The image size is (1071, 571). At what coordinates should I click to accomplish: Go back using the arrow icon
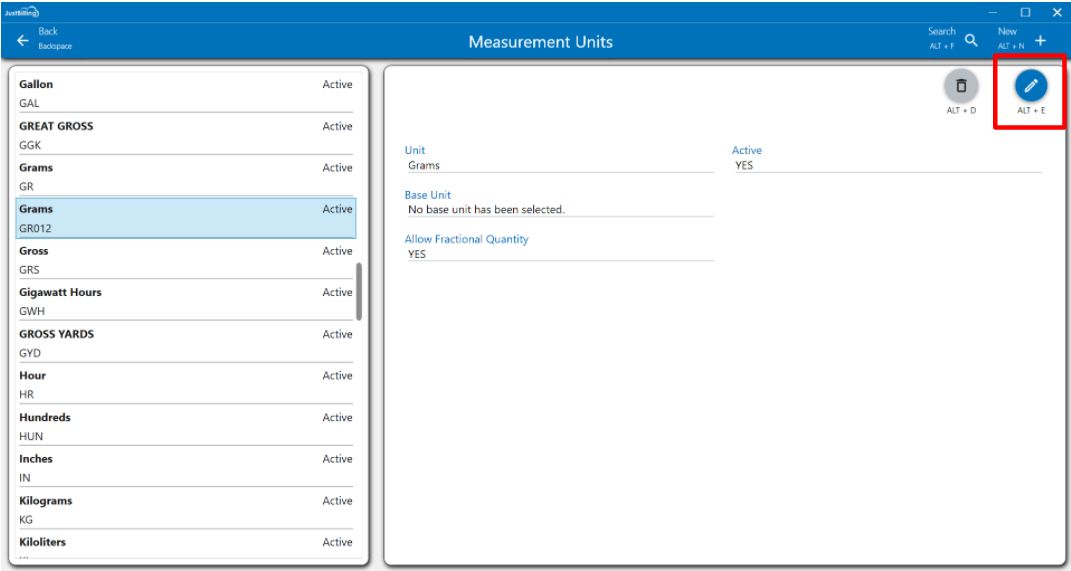click(x=23, y=41)
